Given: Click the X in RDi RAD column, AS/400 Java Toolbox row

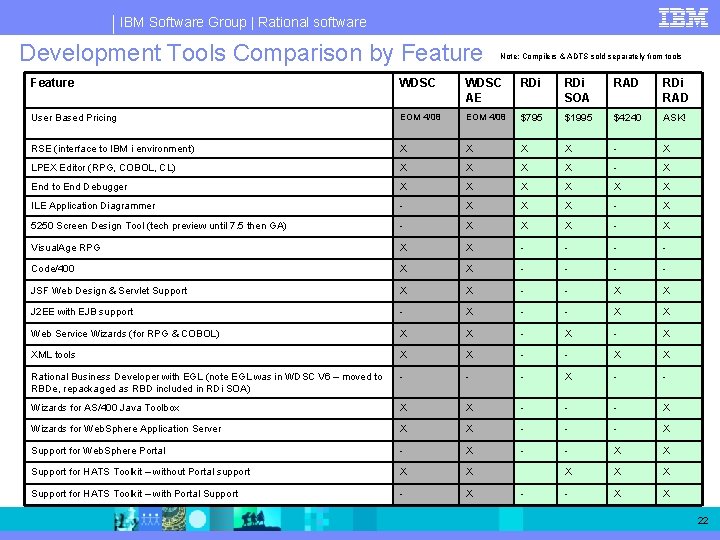Looking at the screenshot, I should coord(667,408).
